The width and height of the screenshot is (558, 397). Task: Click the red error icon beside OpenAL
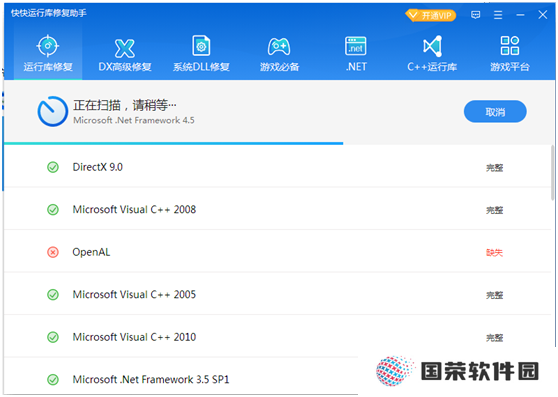[53, 252]
